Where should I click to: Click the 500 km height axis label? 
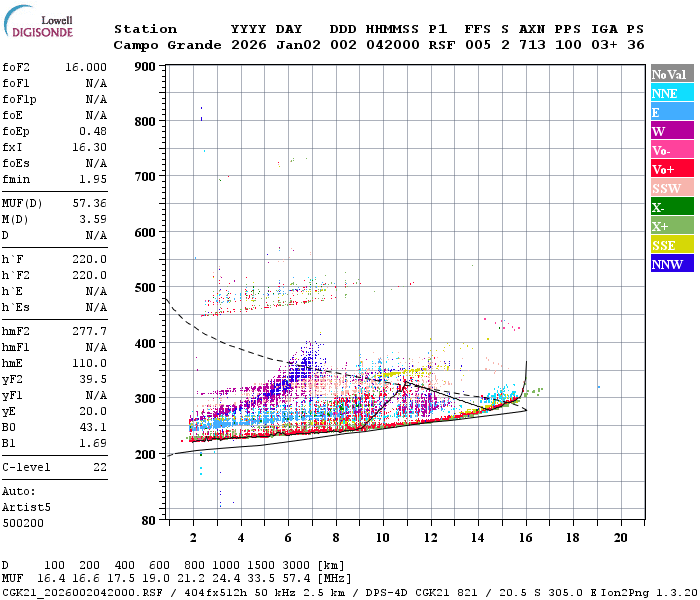coord(145,288)
